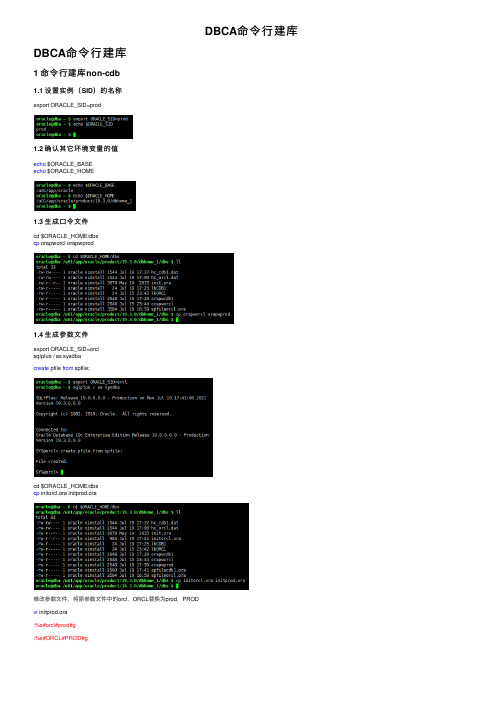Click the echo $ORACLE_BASE line
This screenshot has height=713, width=504.
coord(63,164)
